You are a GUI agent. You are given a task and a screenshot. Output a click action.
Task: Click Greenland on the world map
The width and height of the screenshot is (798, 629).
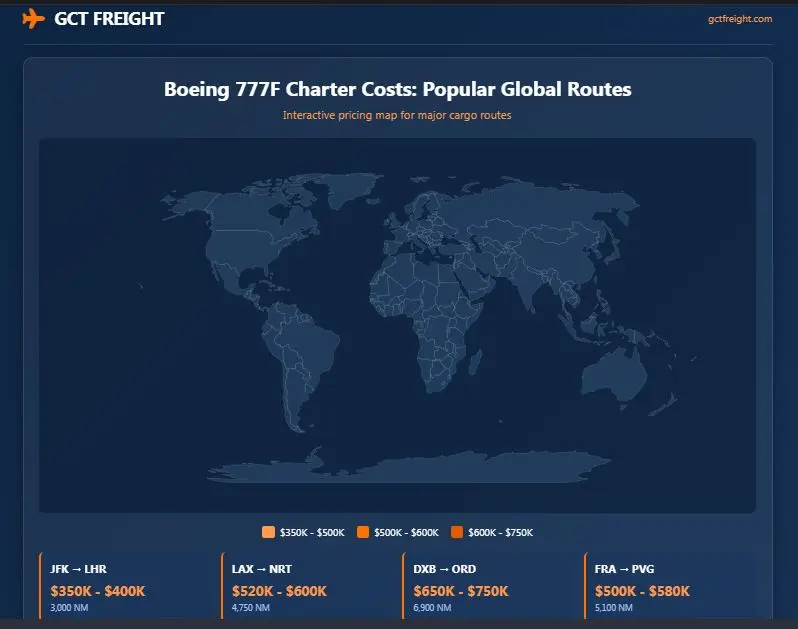353,191
